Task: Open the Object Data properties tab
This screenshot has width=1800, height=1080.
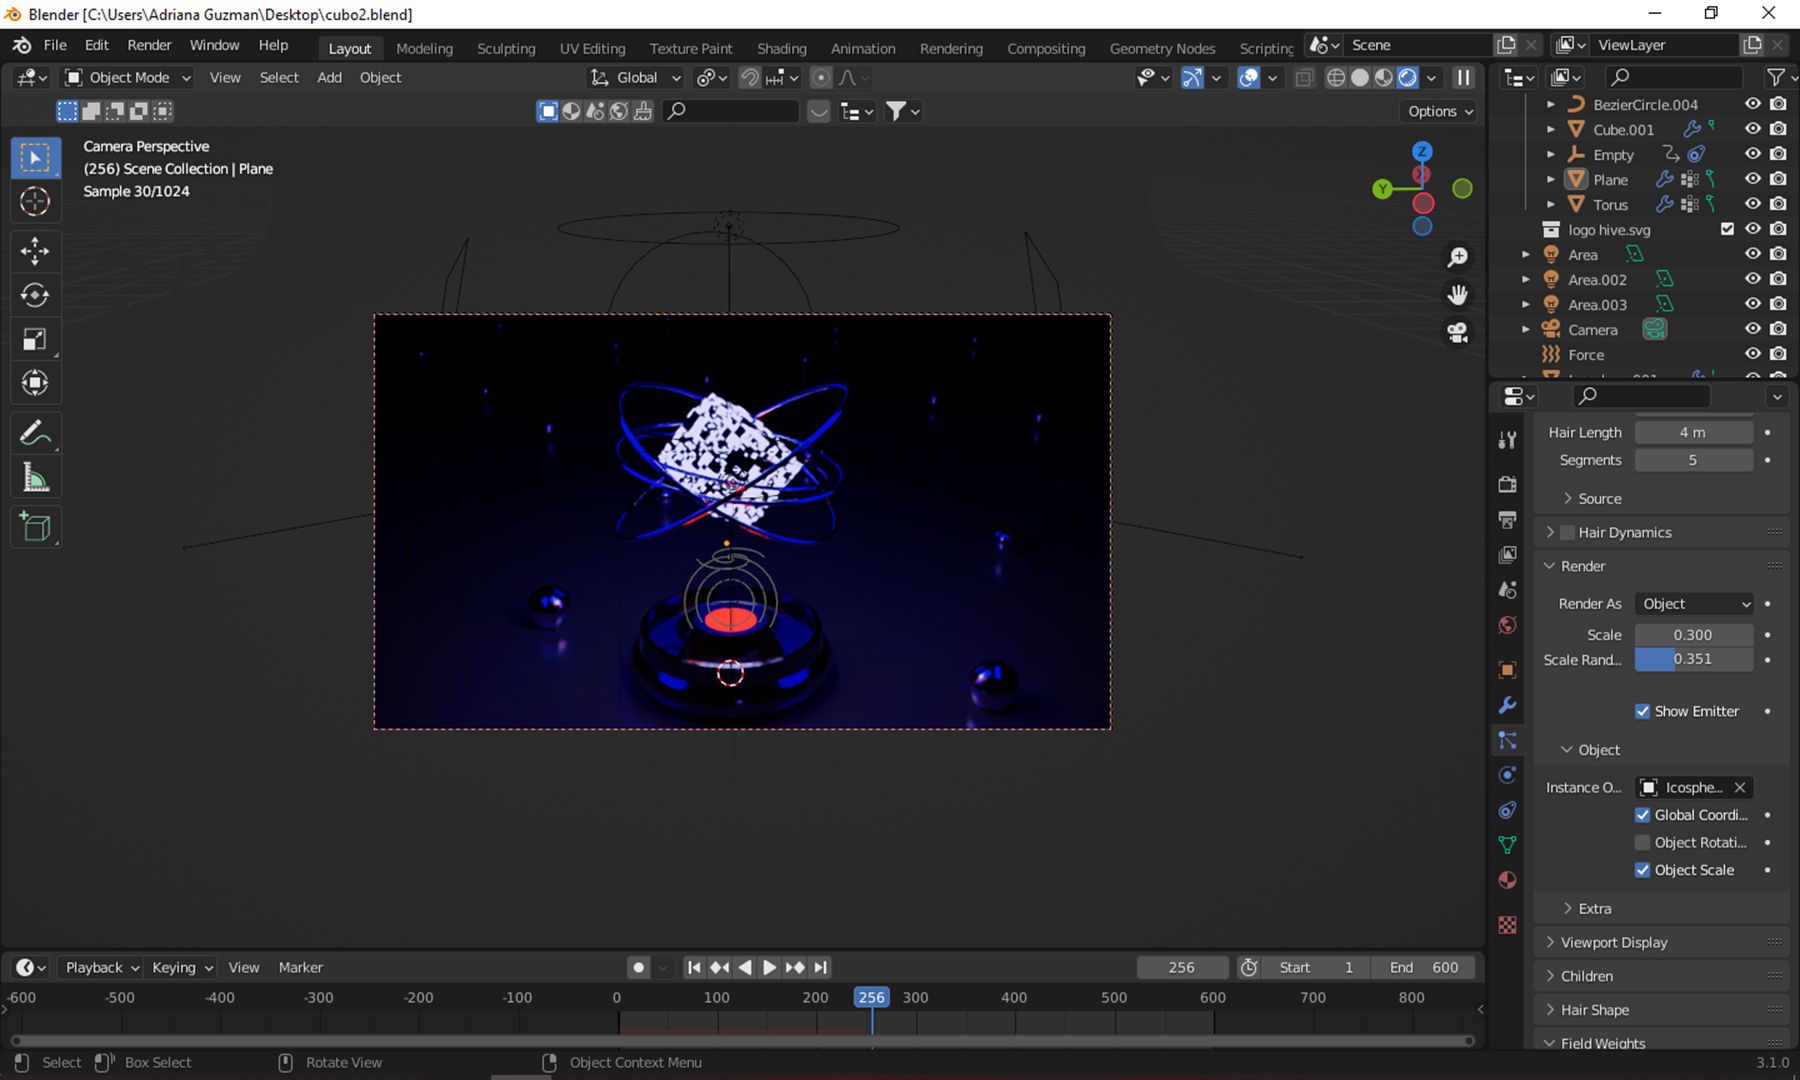Action: tap(1507, 845)
